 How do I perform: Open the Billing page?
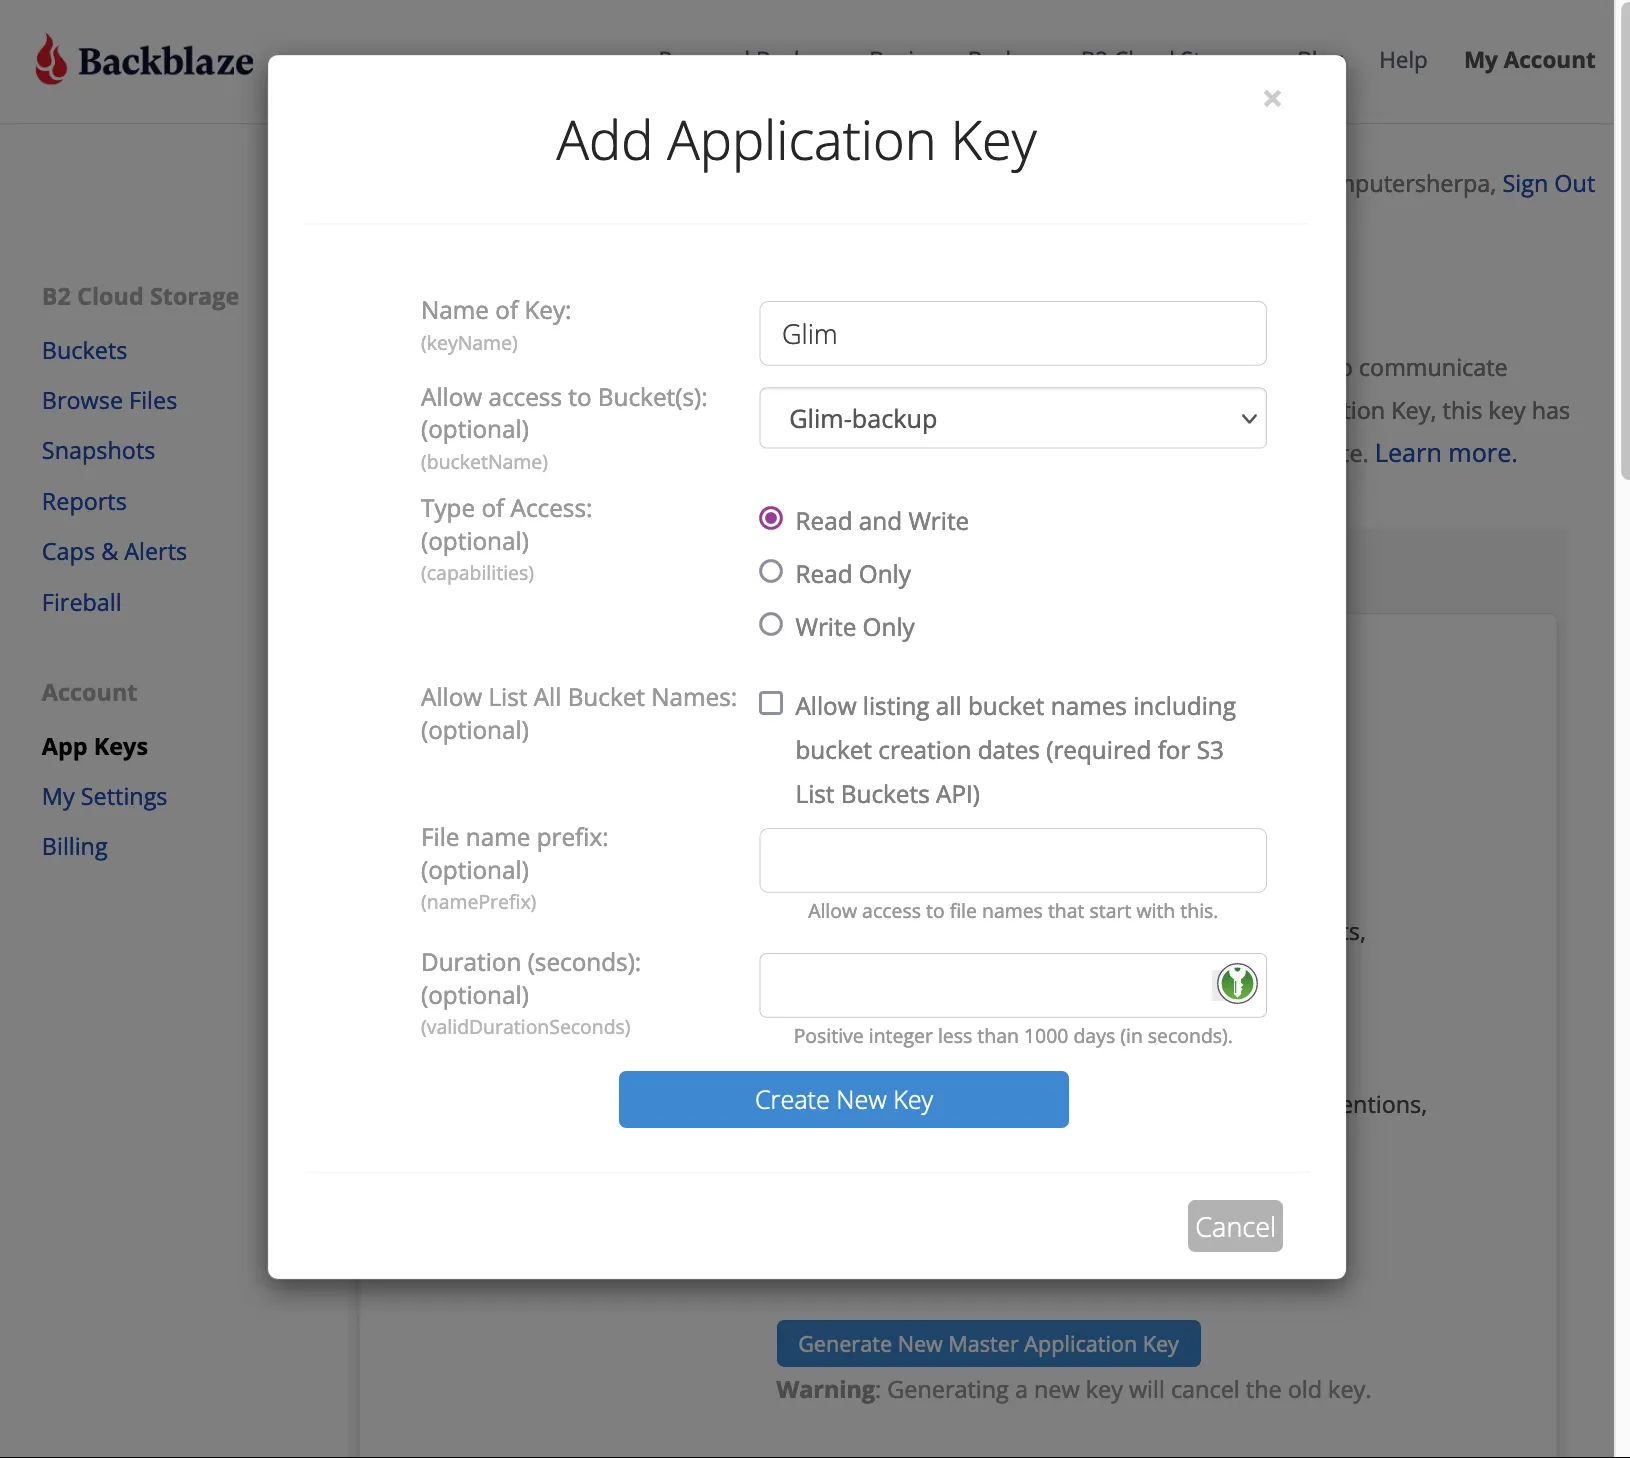tap(74, 846)
